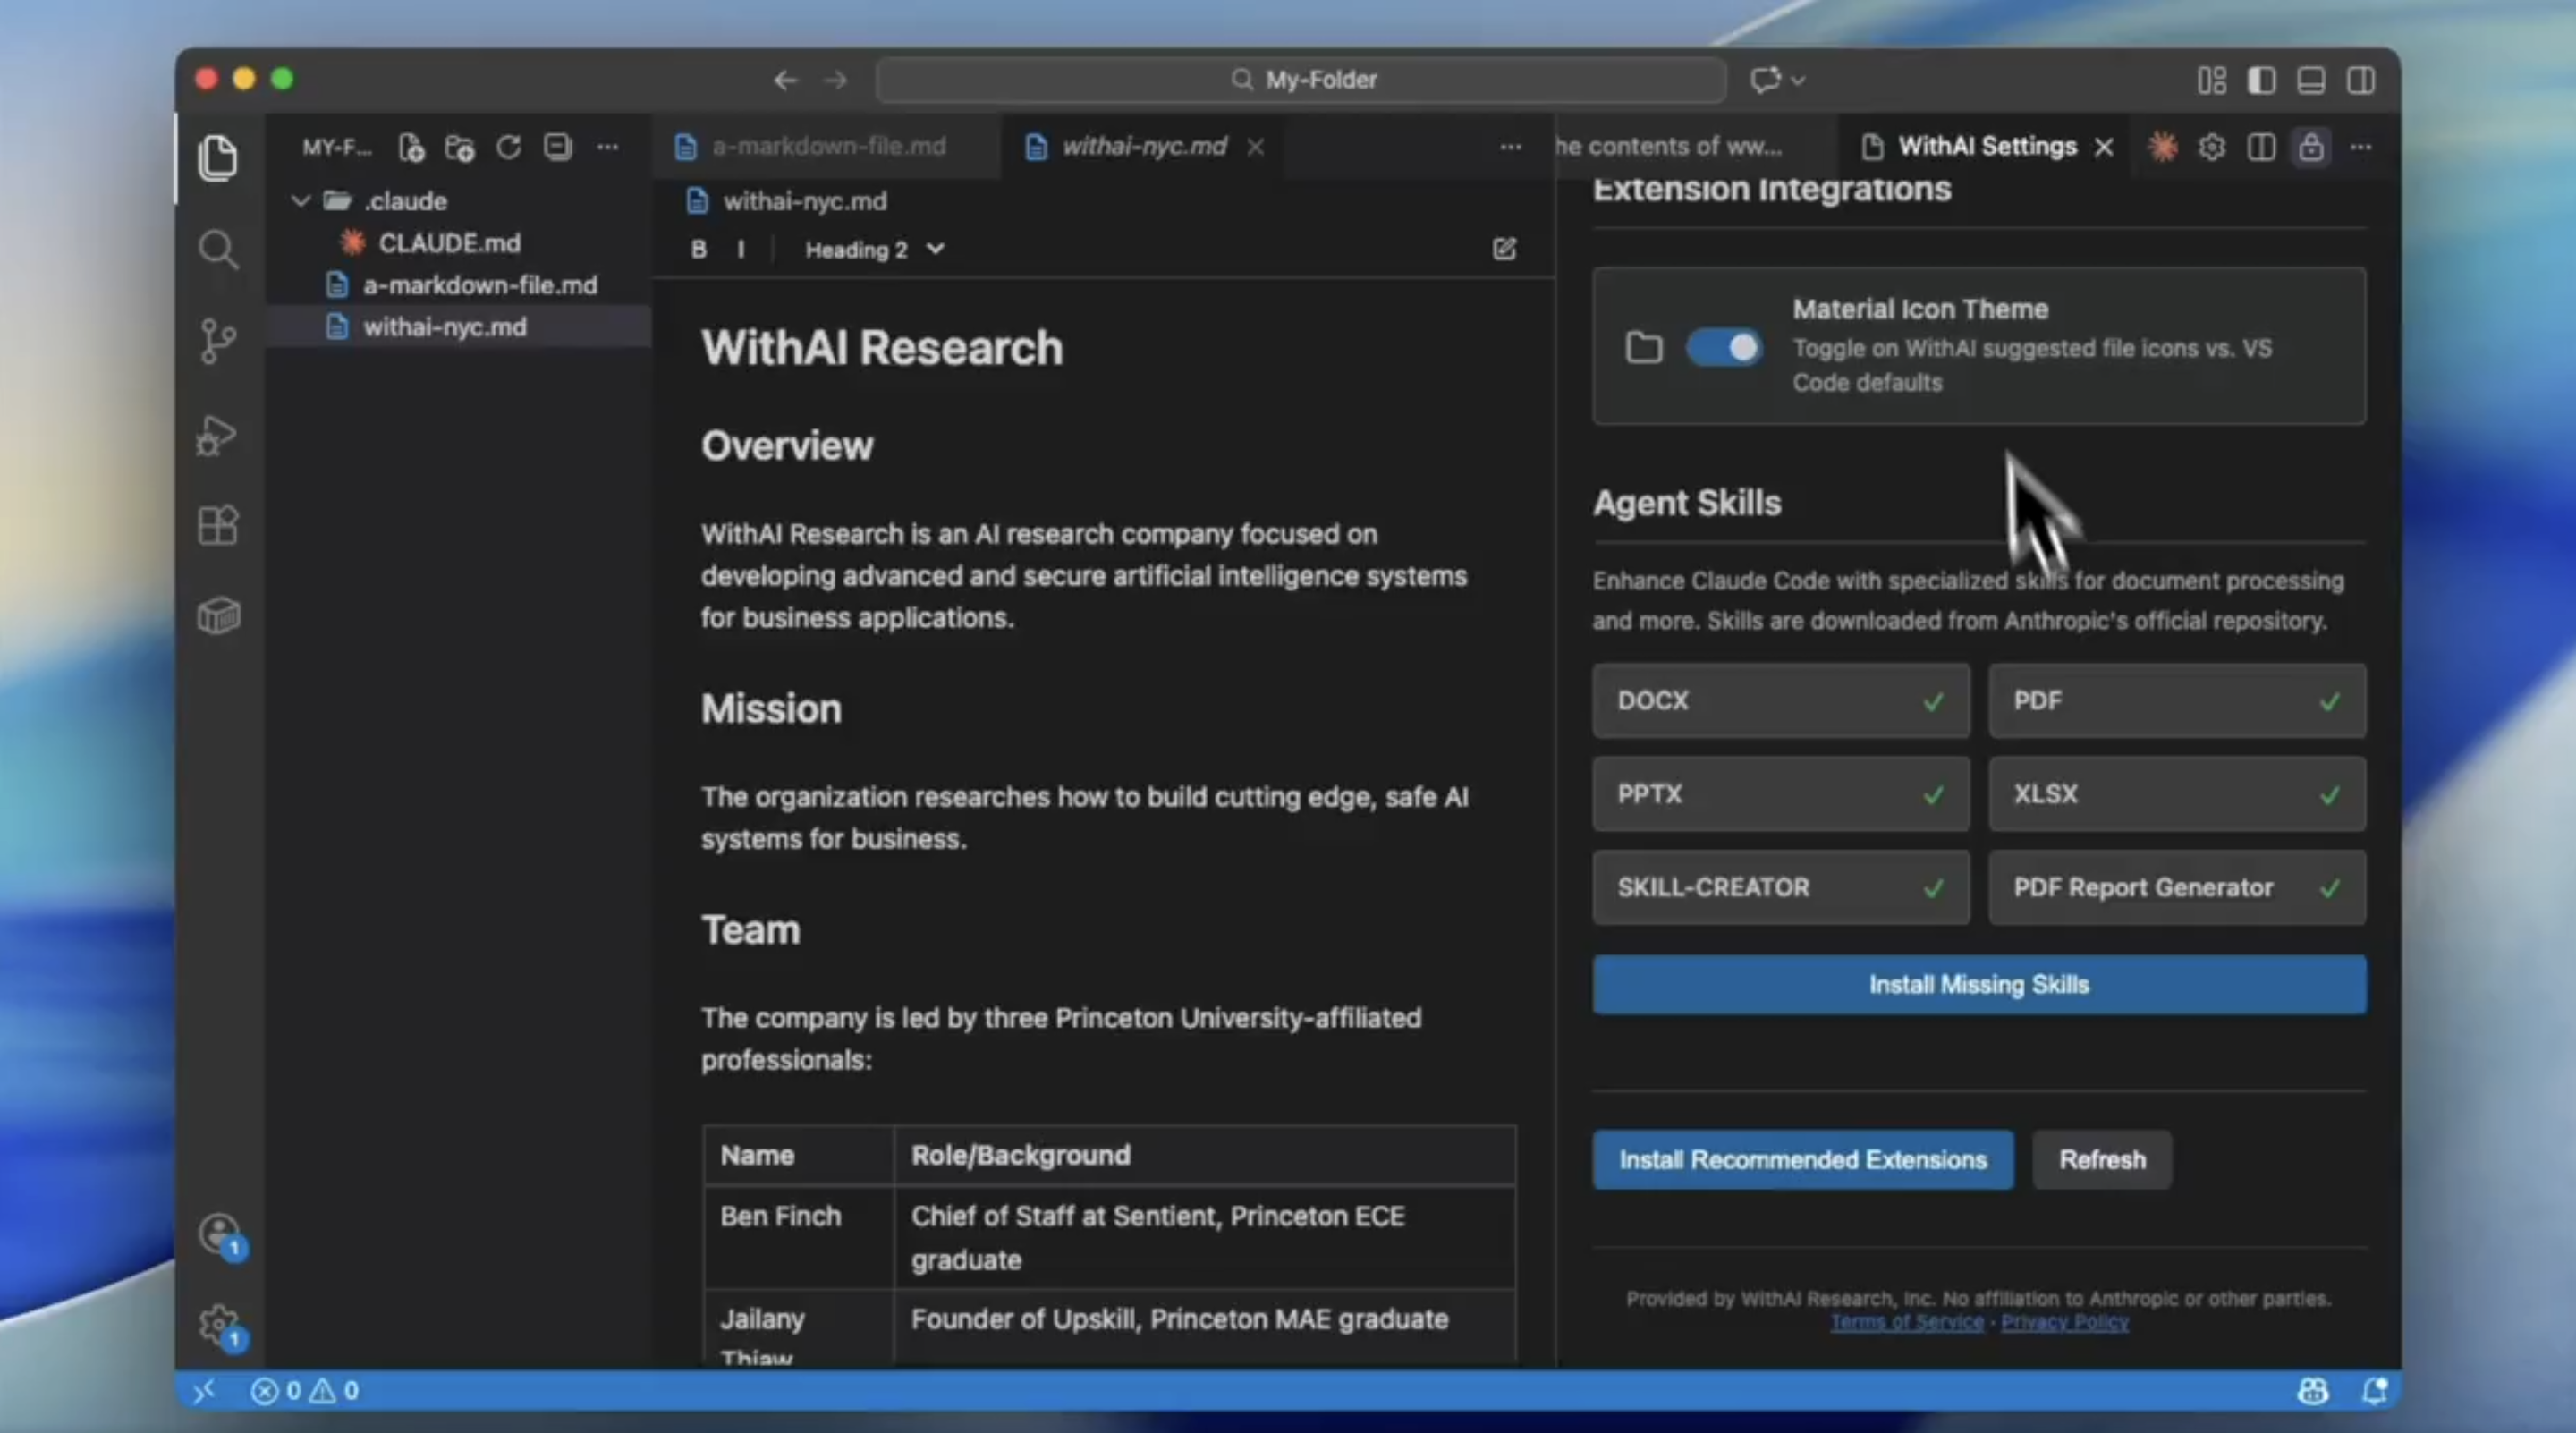Open the Extensions panel

click(x=218, y=524)
